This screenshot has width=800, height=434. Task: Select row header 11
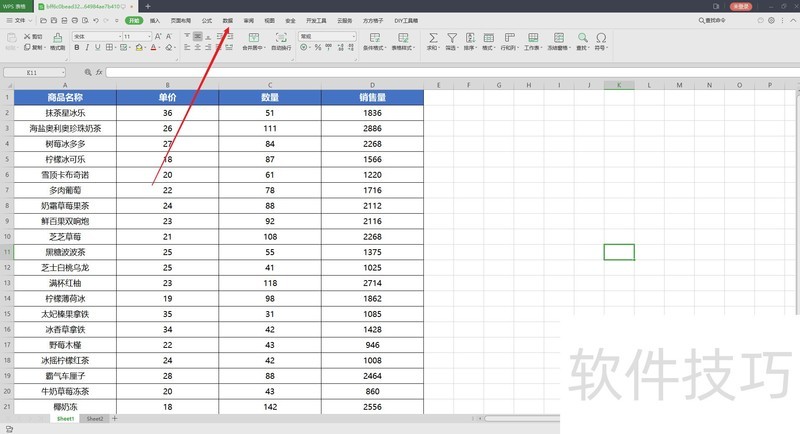(x=7, y=252)
